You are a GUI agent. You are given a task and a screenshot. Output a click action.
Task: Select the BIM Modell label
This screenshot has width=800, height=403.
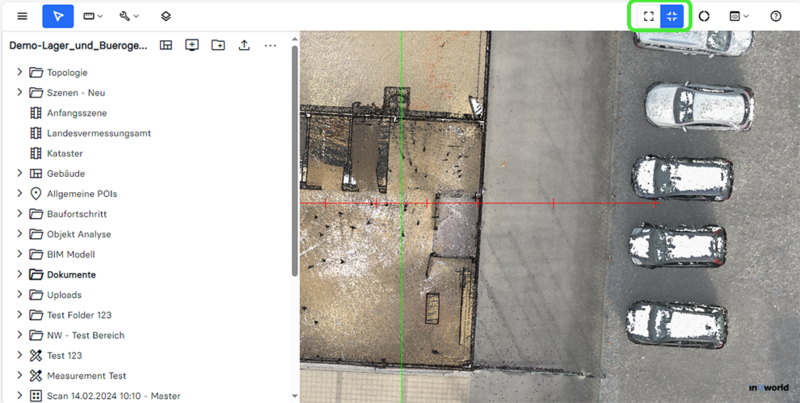click(x=71, y=254)
